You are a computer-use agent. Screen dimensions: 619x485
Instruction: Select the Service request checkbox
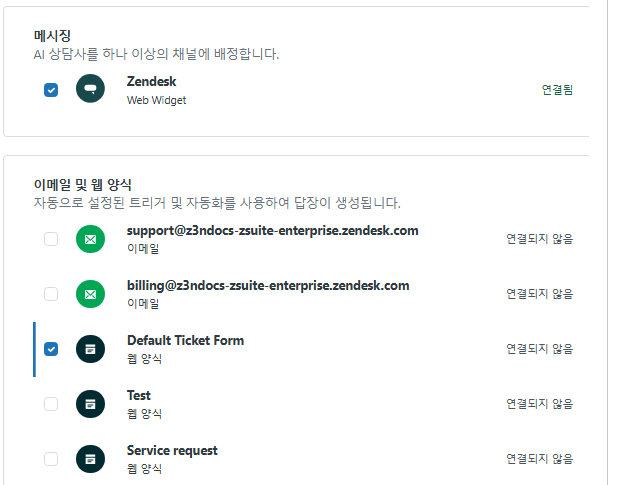point(51,459)
